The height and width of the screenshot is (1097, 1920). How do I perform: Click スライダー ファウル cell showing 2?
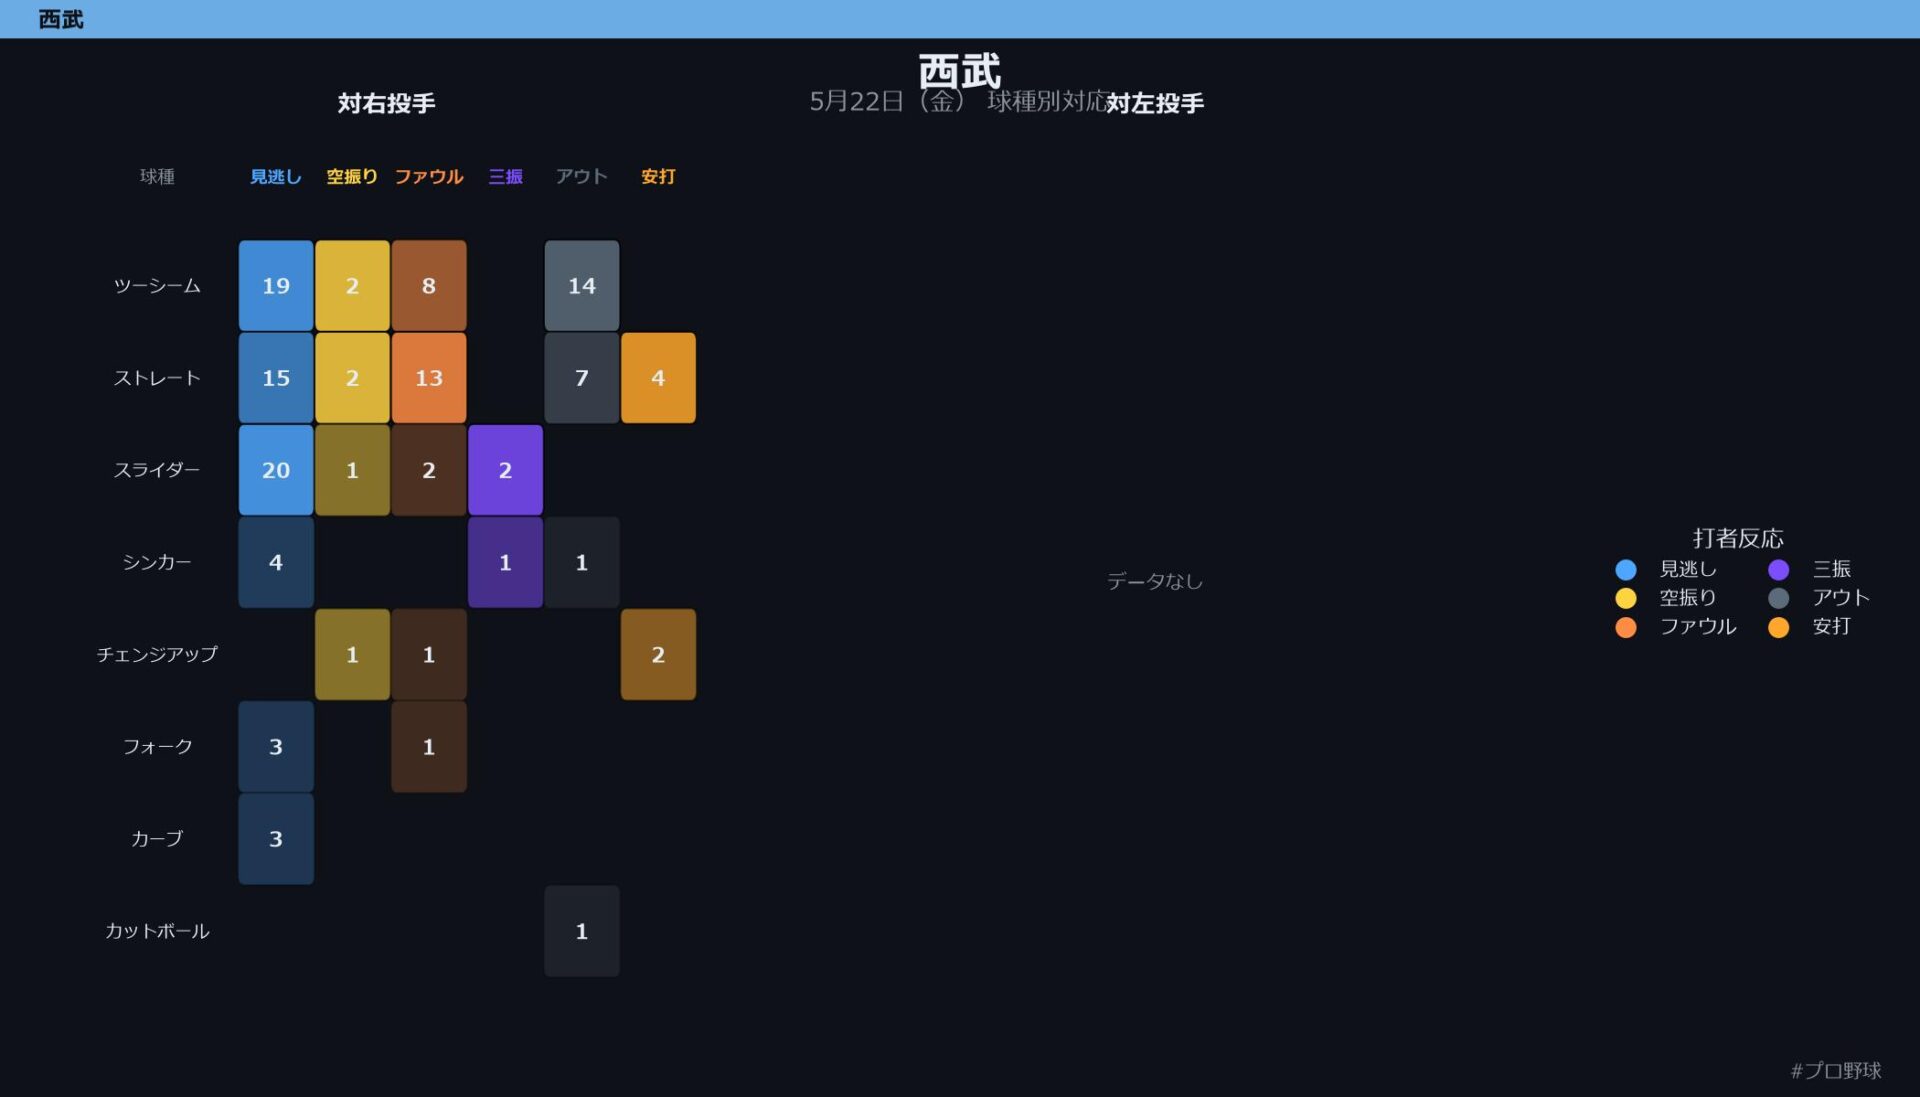(429, 470)
